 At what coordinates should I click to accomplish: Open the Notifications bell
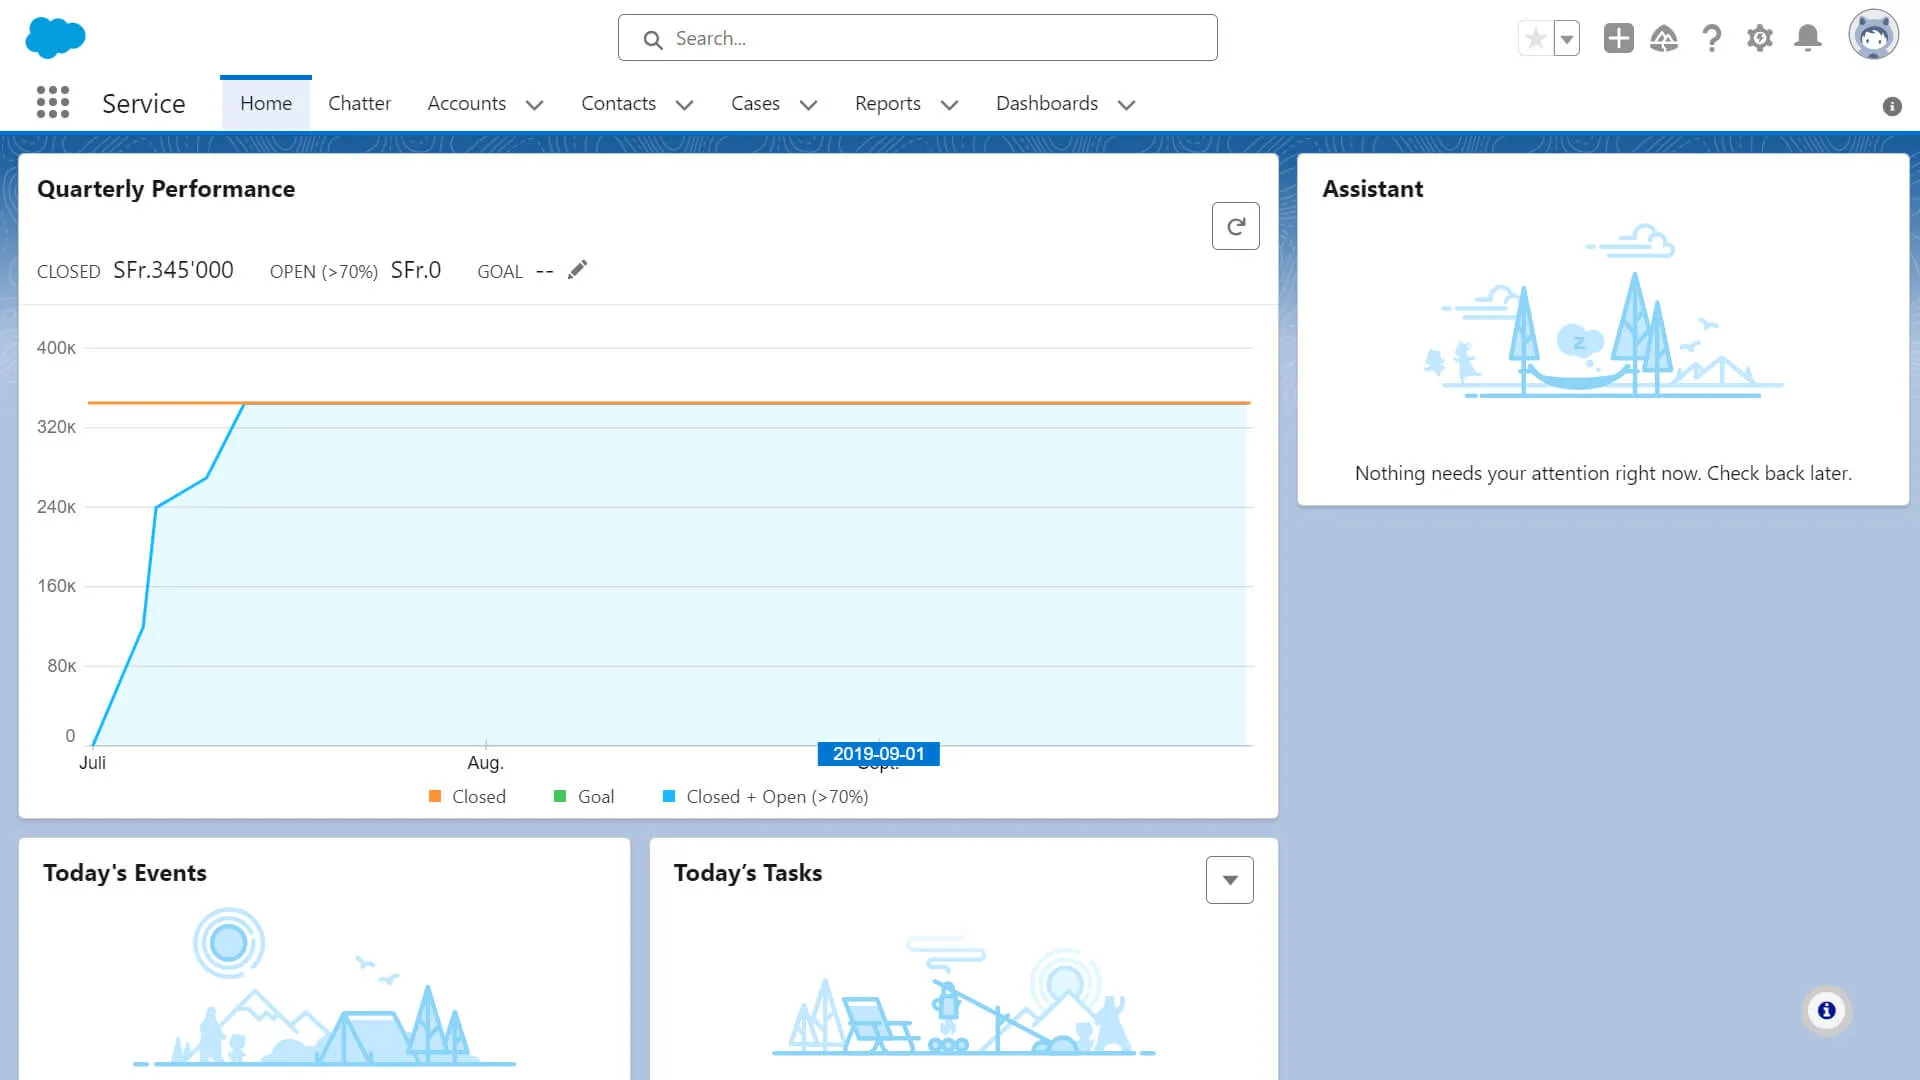click(x=1808, y=38)
